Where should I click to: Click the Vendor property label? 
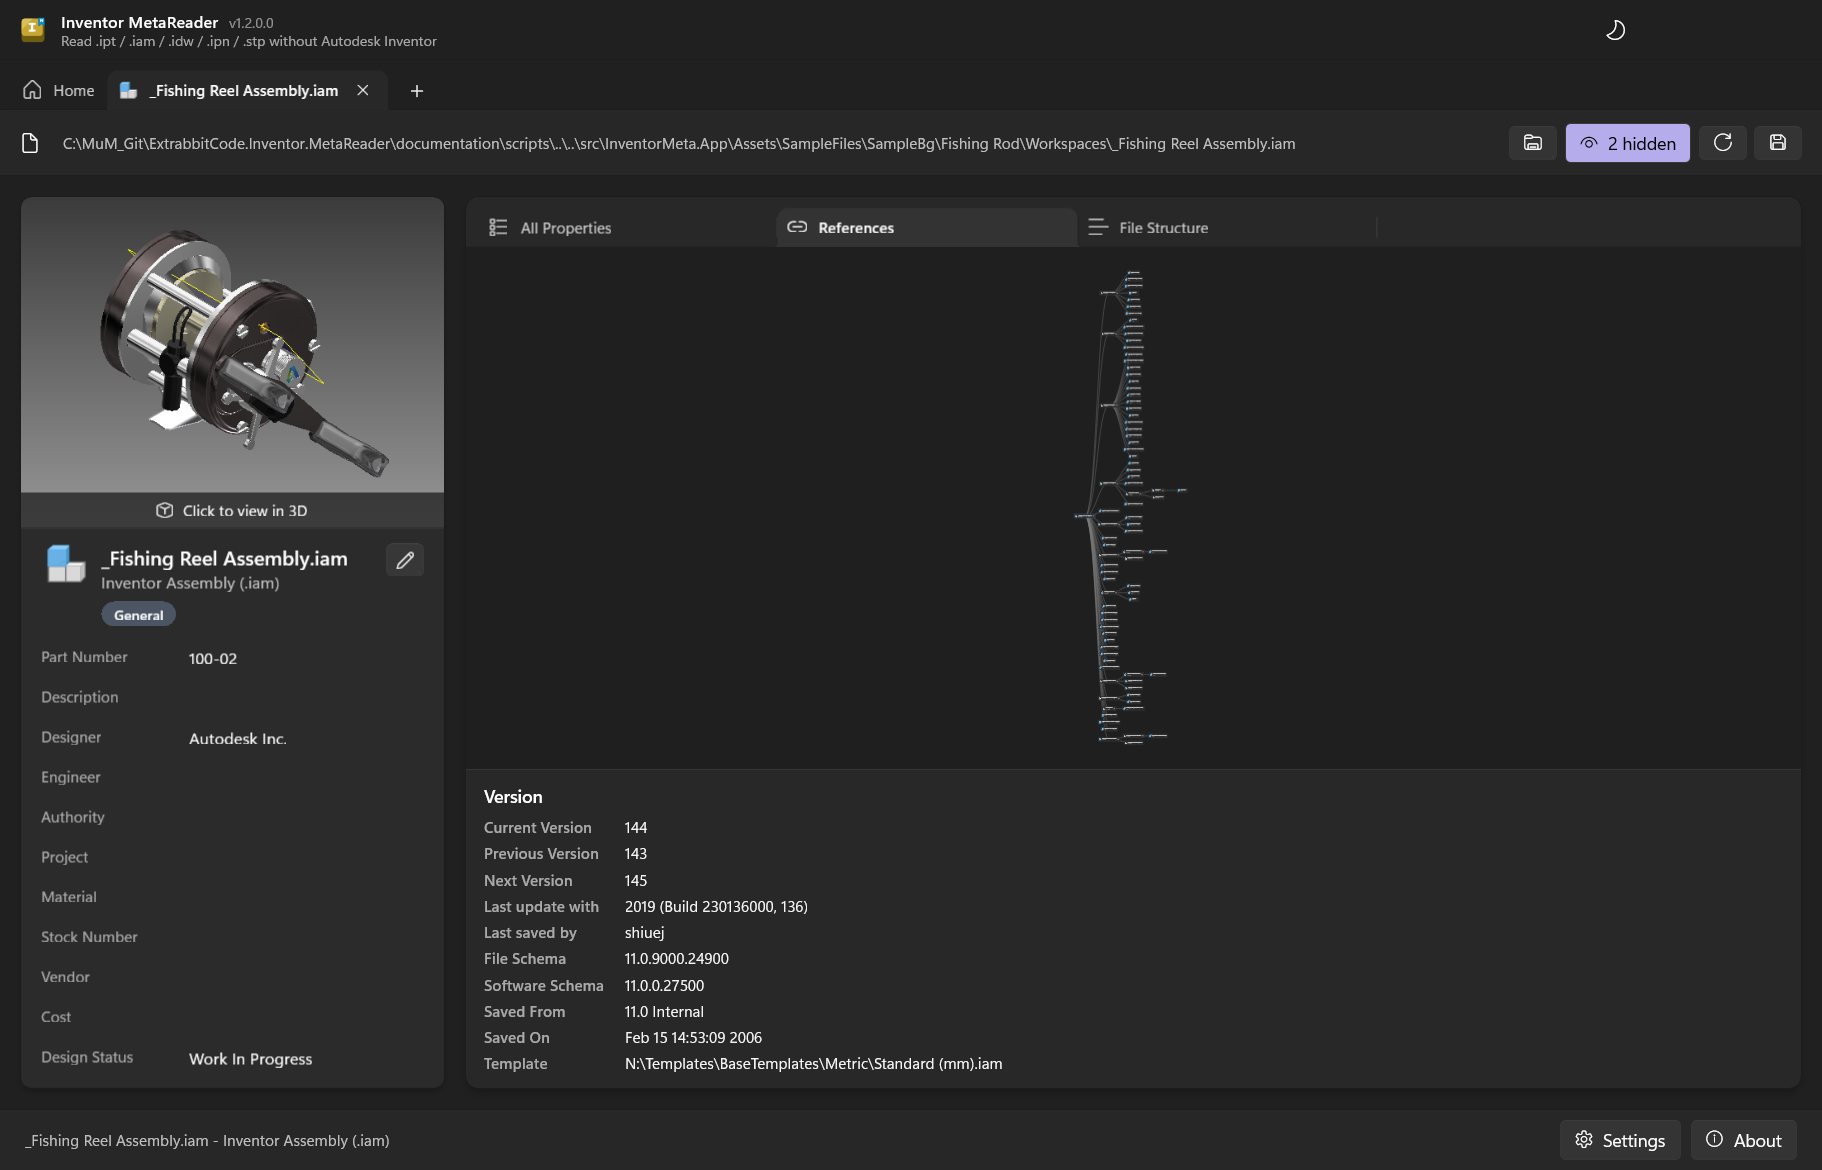65,977
